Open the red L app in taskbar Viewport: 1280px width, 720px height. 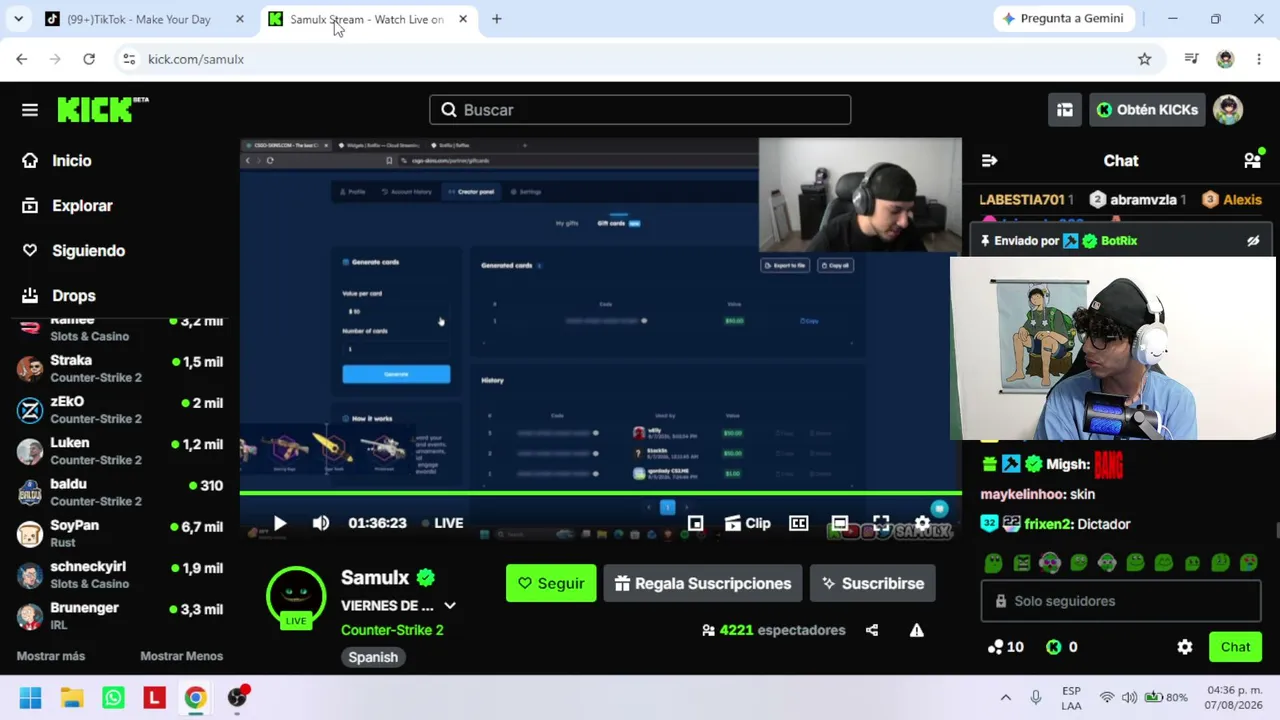154,697
